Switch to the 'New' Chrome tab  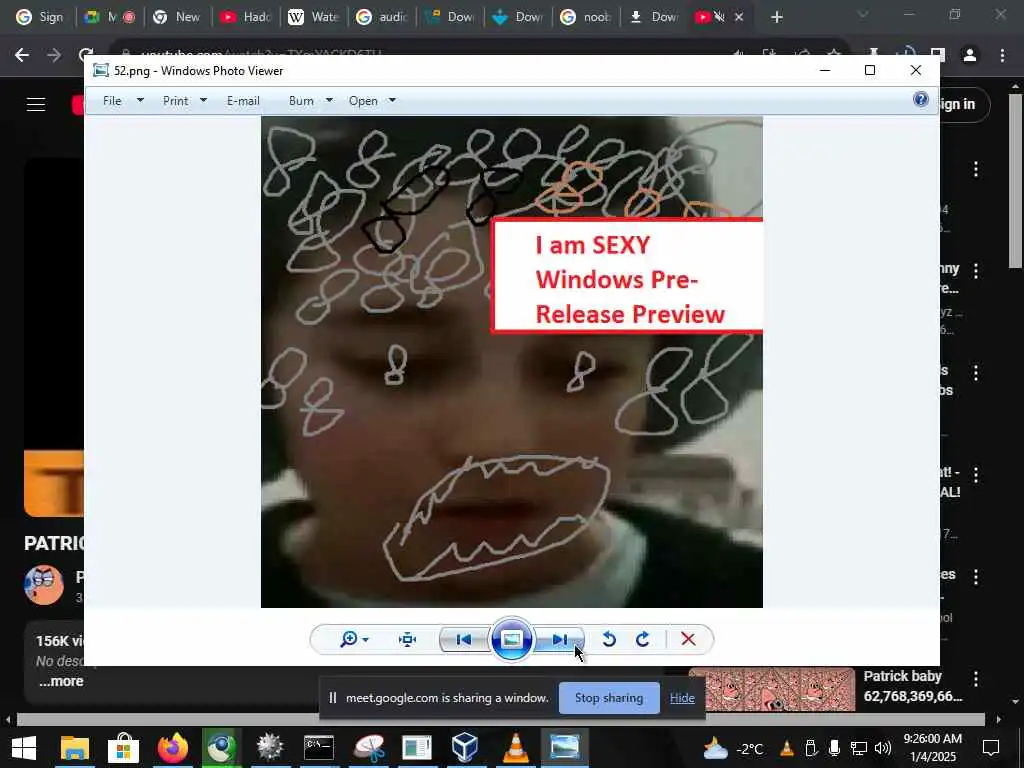pyautogui.click(x=177, y=17)
